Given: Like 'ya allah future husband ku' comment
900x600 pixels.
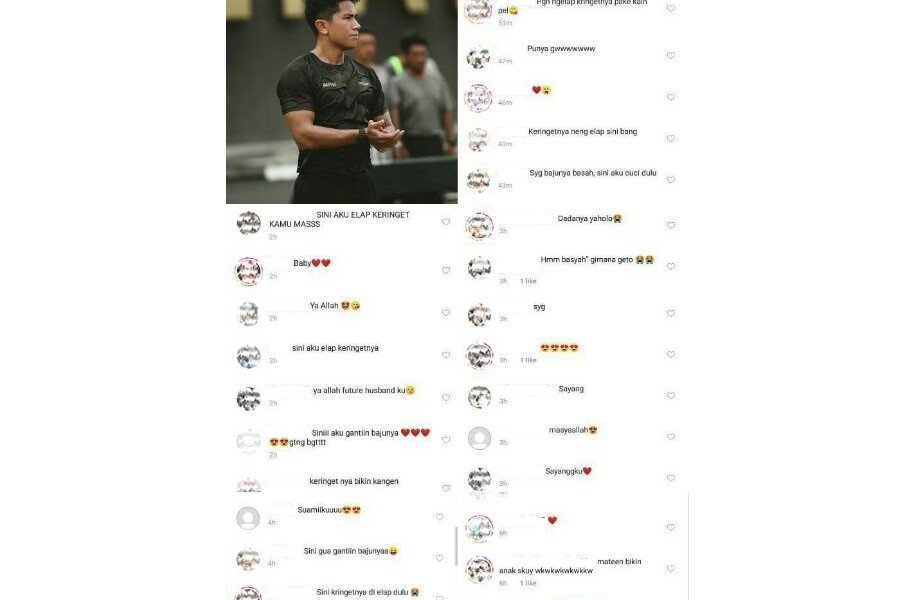Looking at the screenshot, I should tap(445, 397).
